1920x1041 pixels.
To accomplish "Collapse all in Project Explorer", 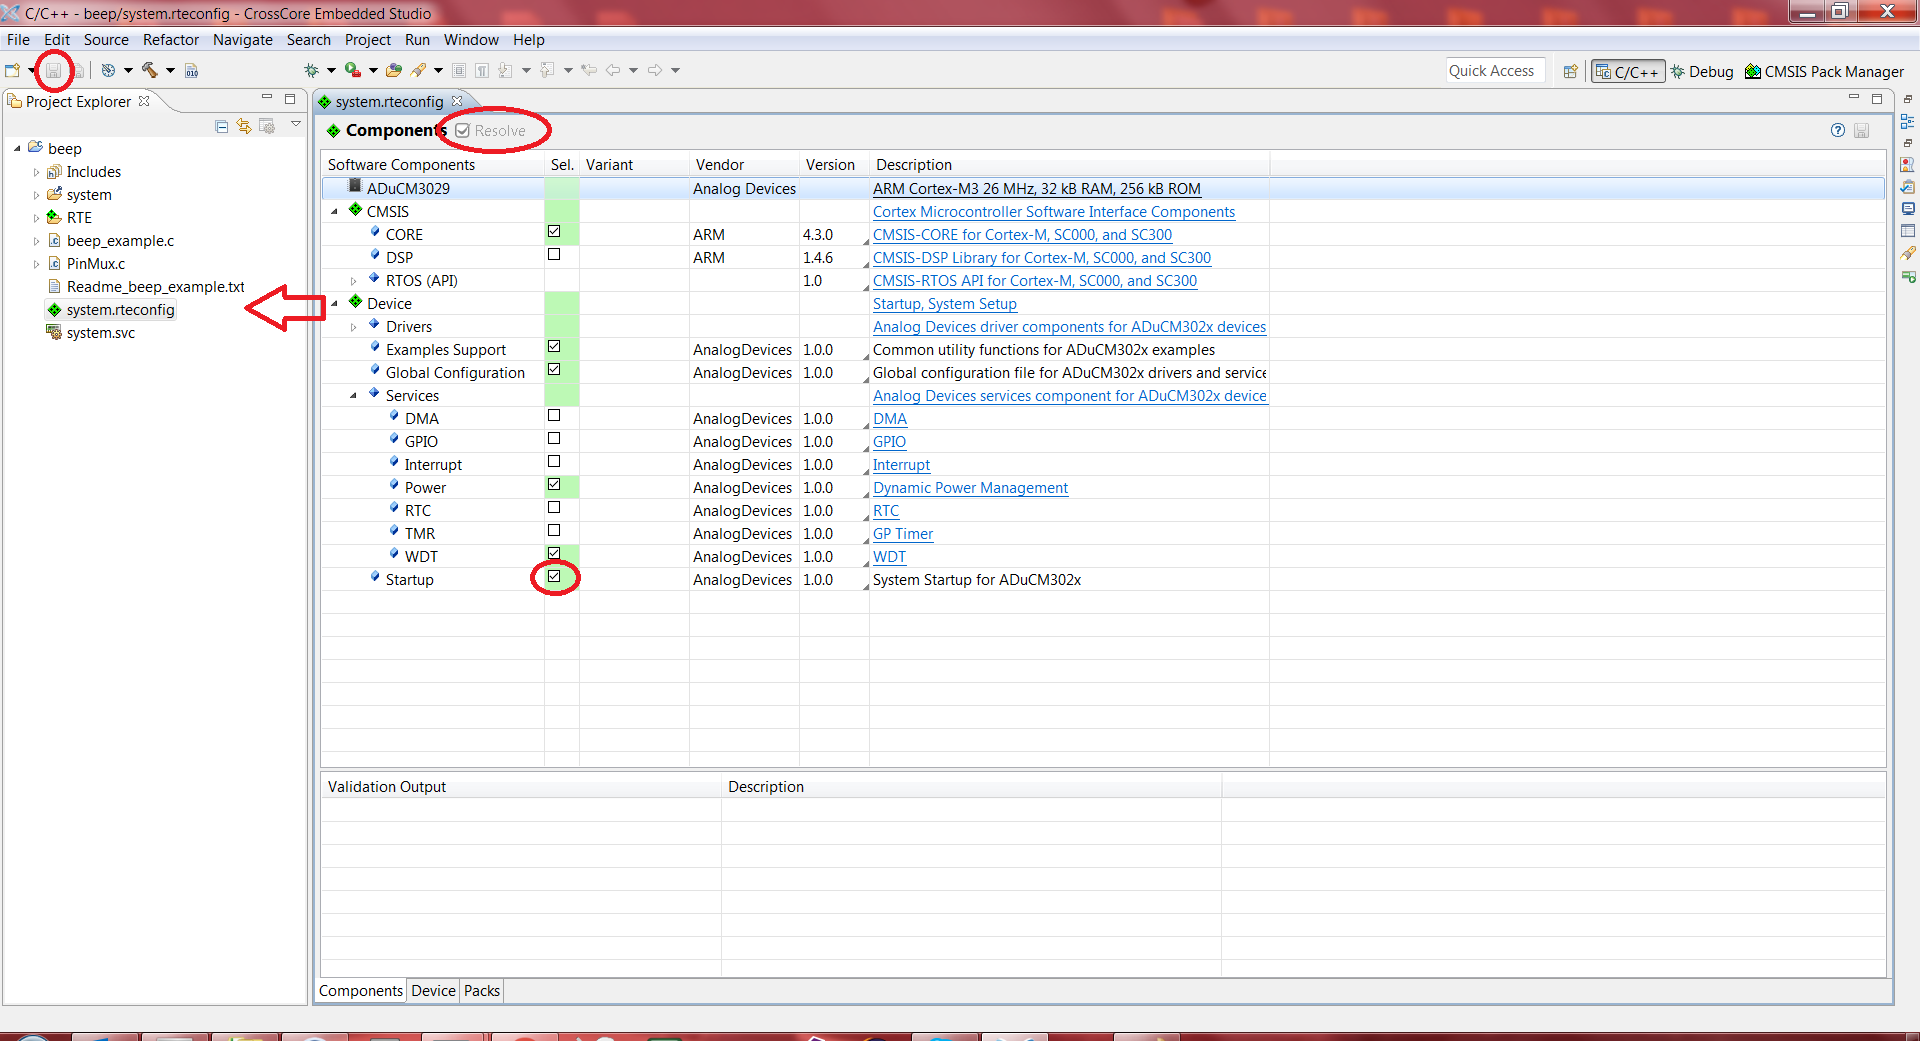I will [222, 126].
